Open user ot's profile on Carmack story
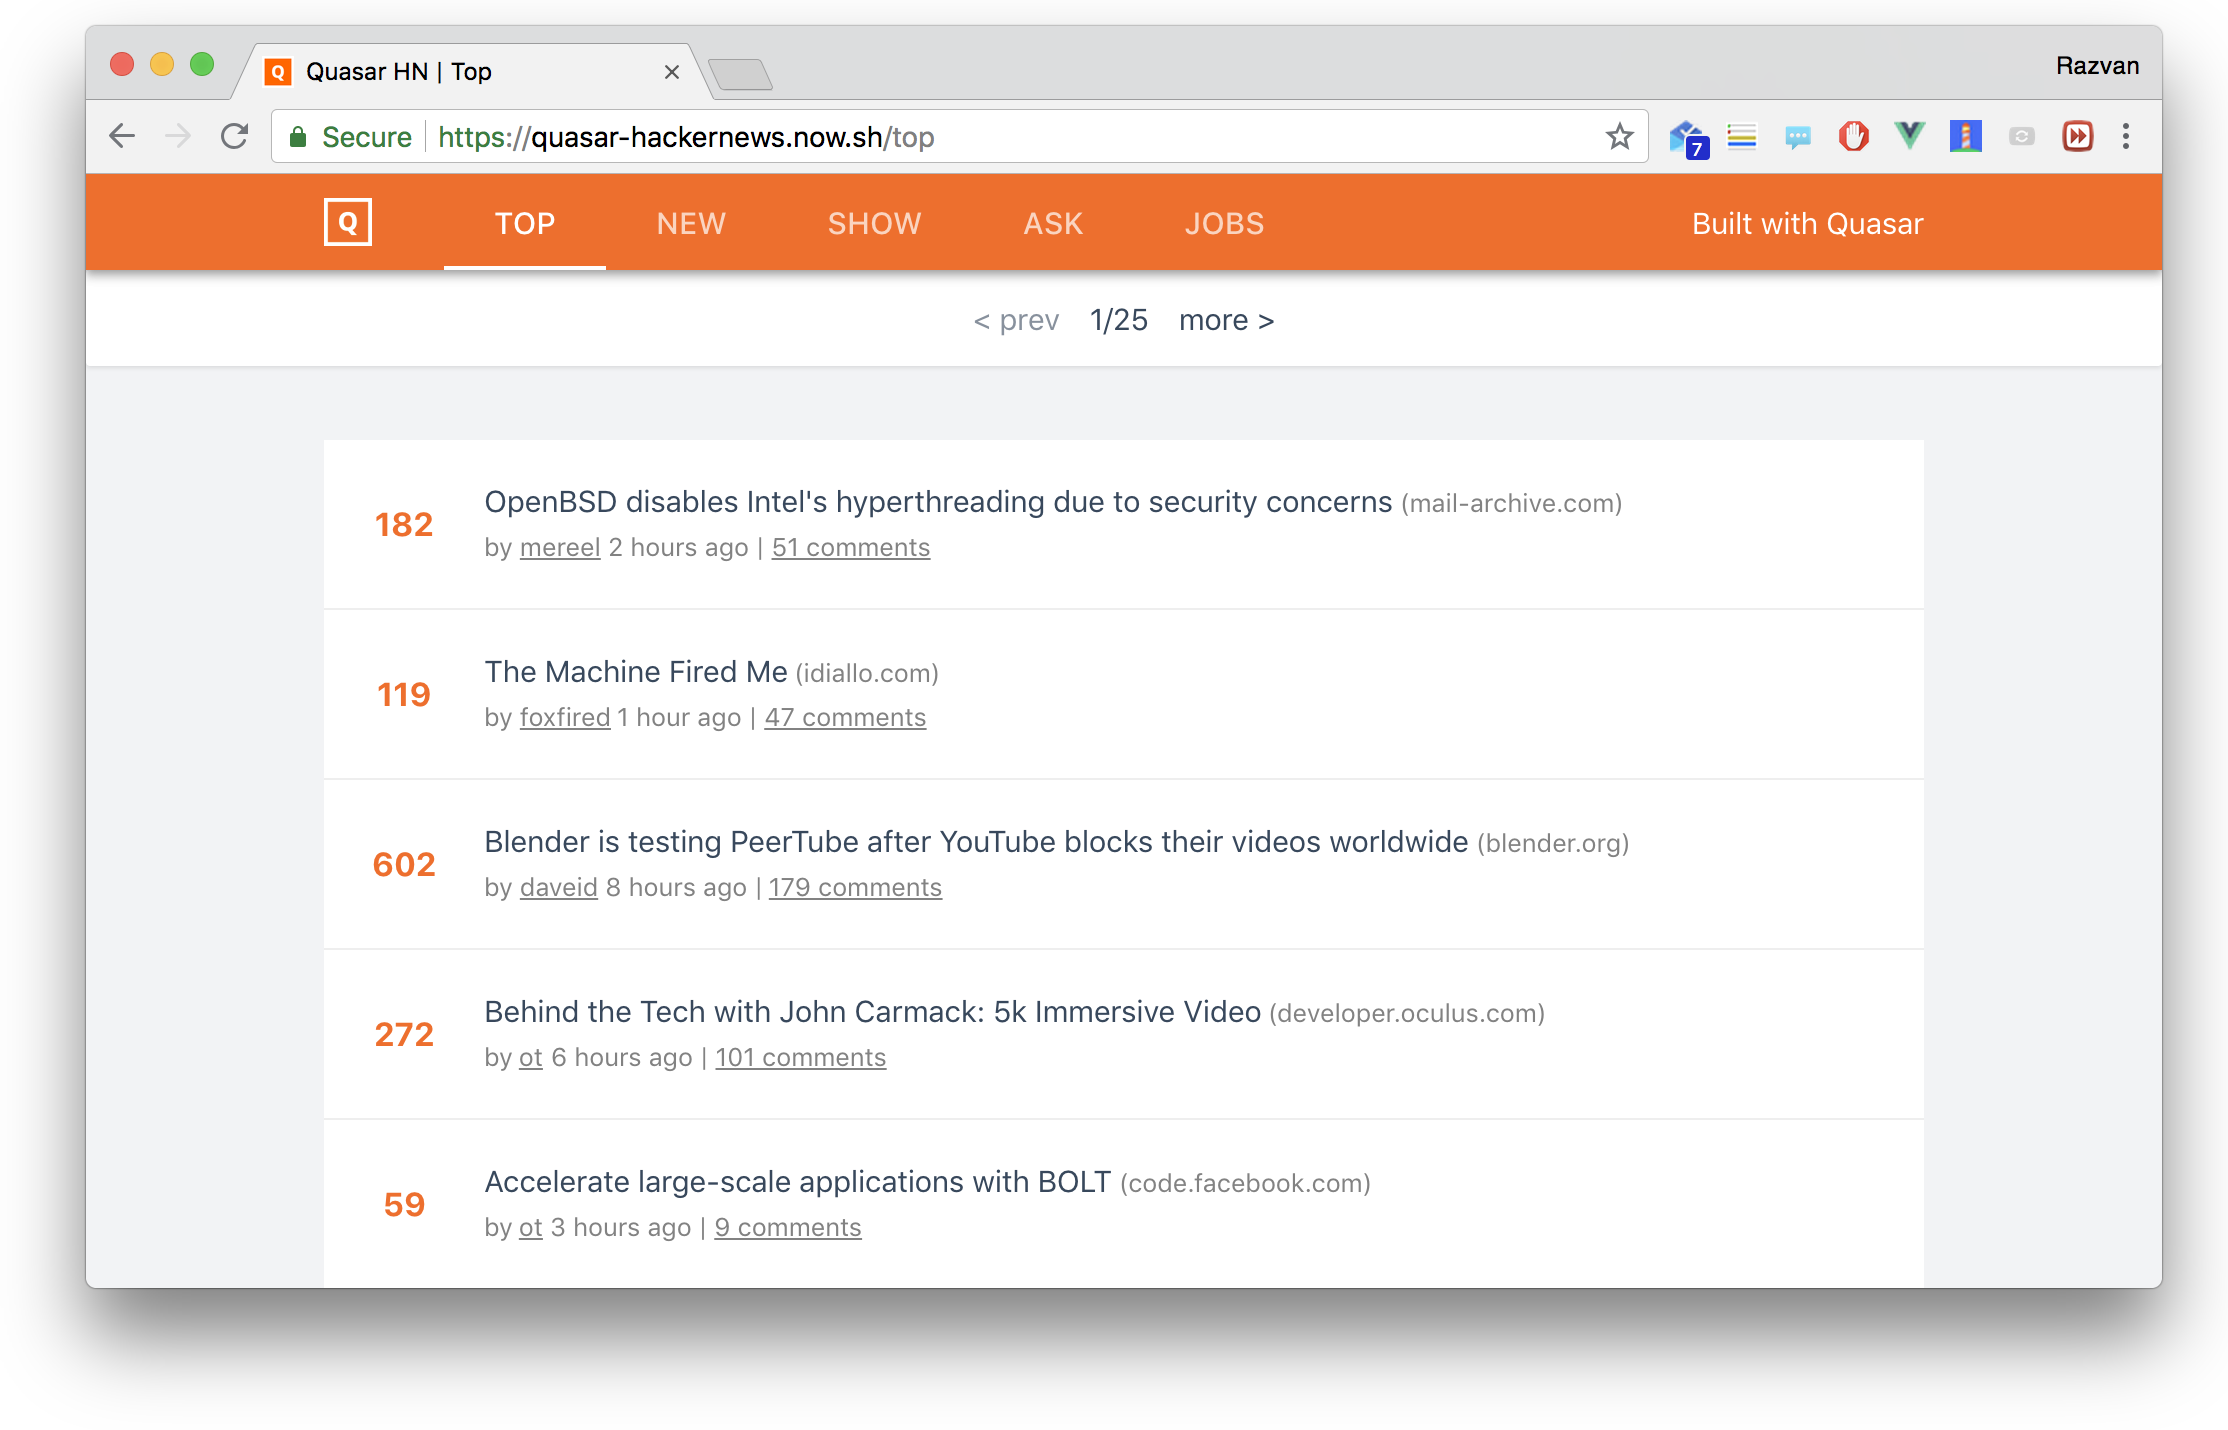 (531, 1057)
